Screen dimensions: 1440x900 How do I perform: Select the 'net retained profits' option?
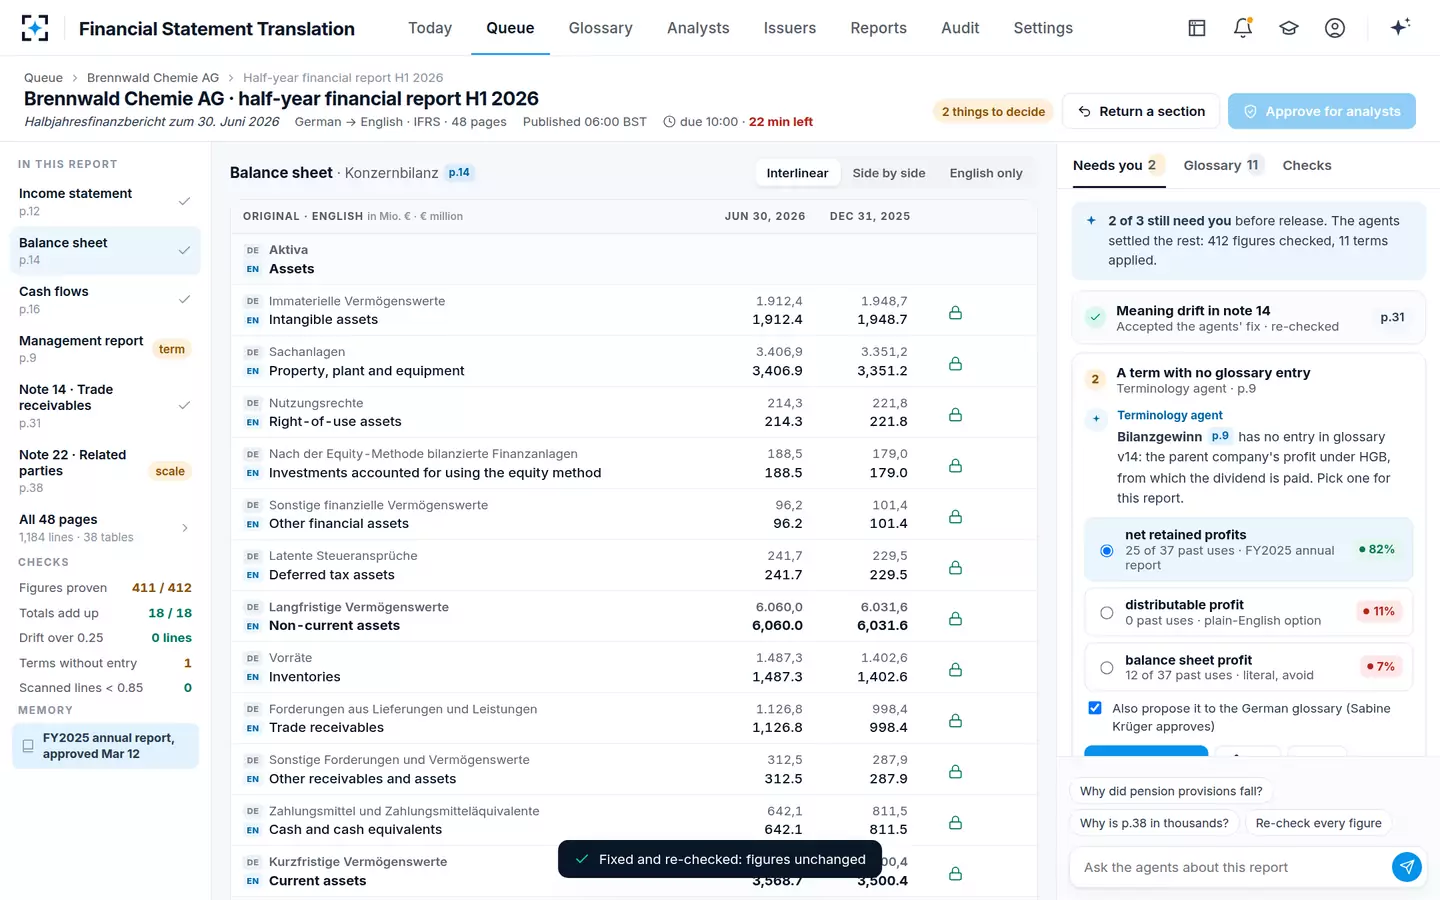tap(1248, 549)
